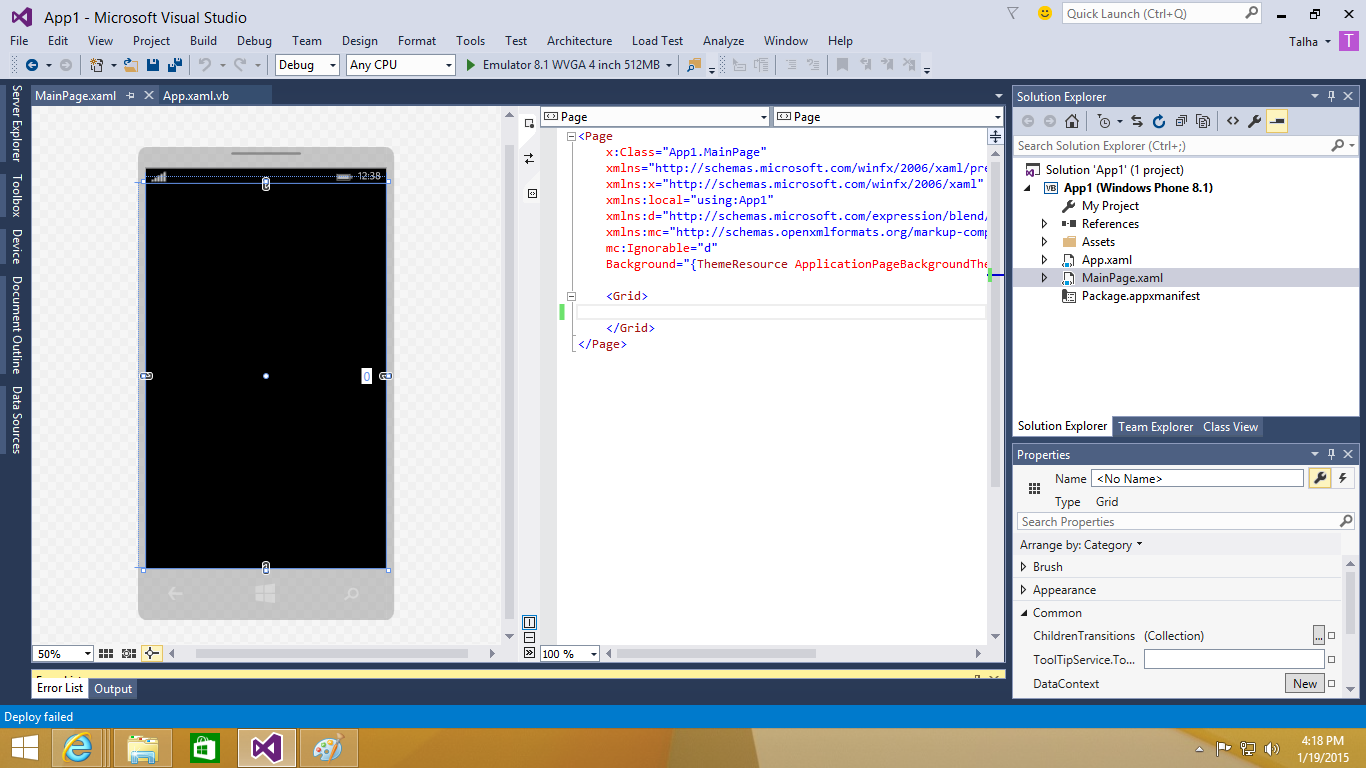The image size is (1366, 768).
Task: Toggle Properties wrench view in Properties panel
Action: tap(1320, 478)
